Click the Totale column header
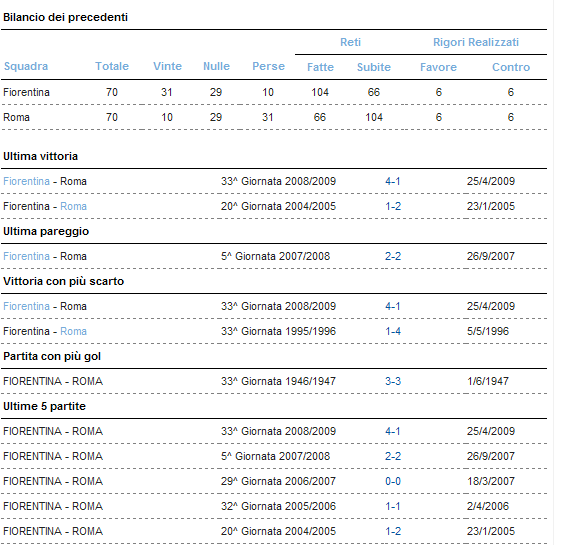This screenshot has height=545, width=563. pyautogui.click(x=112, y=66)
